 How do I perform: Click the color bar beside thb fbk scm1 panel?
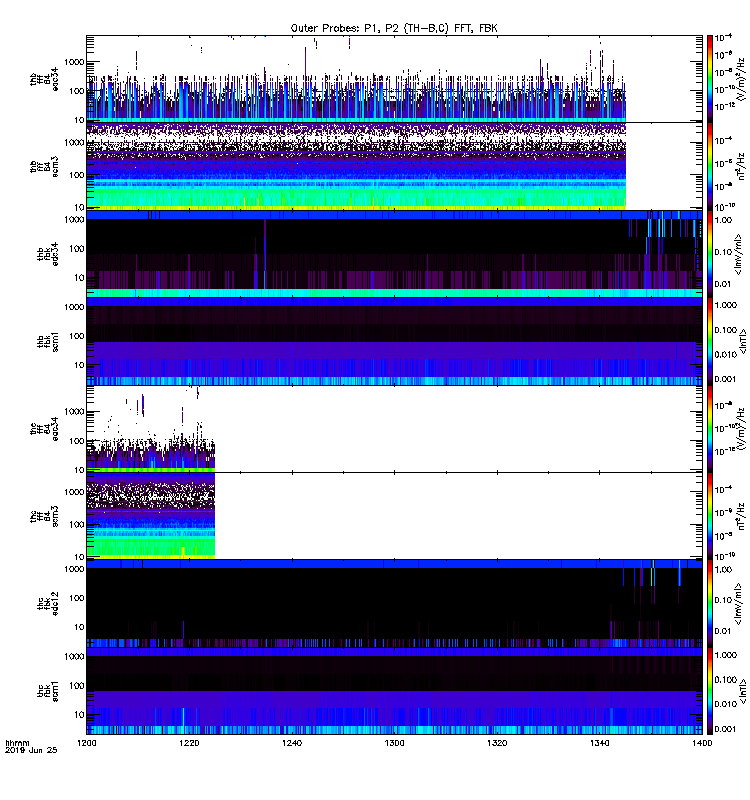tap(710, 341)
